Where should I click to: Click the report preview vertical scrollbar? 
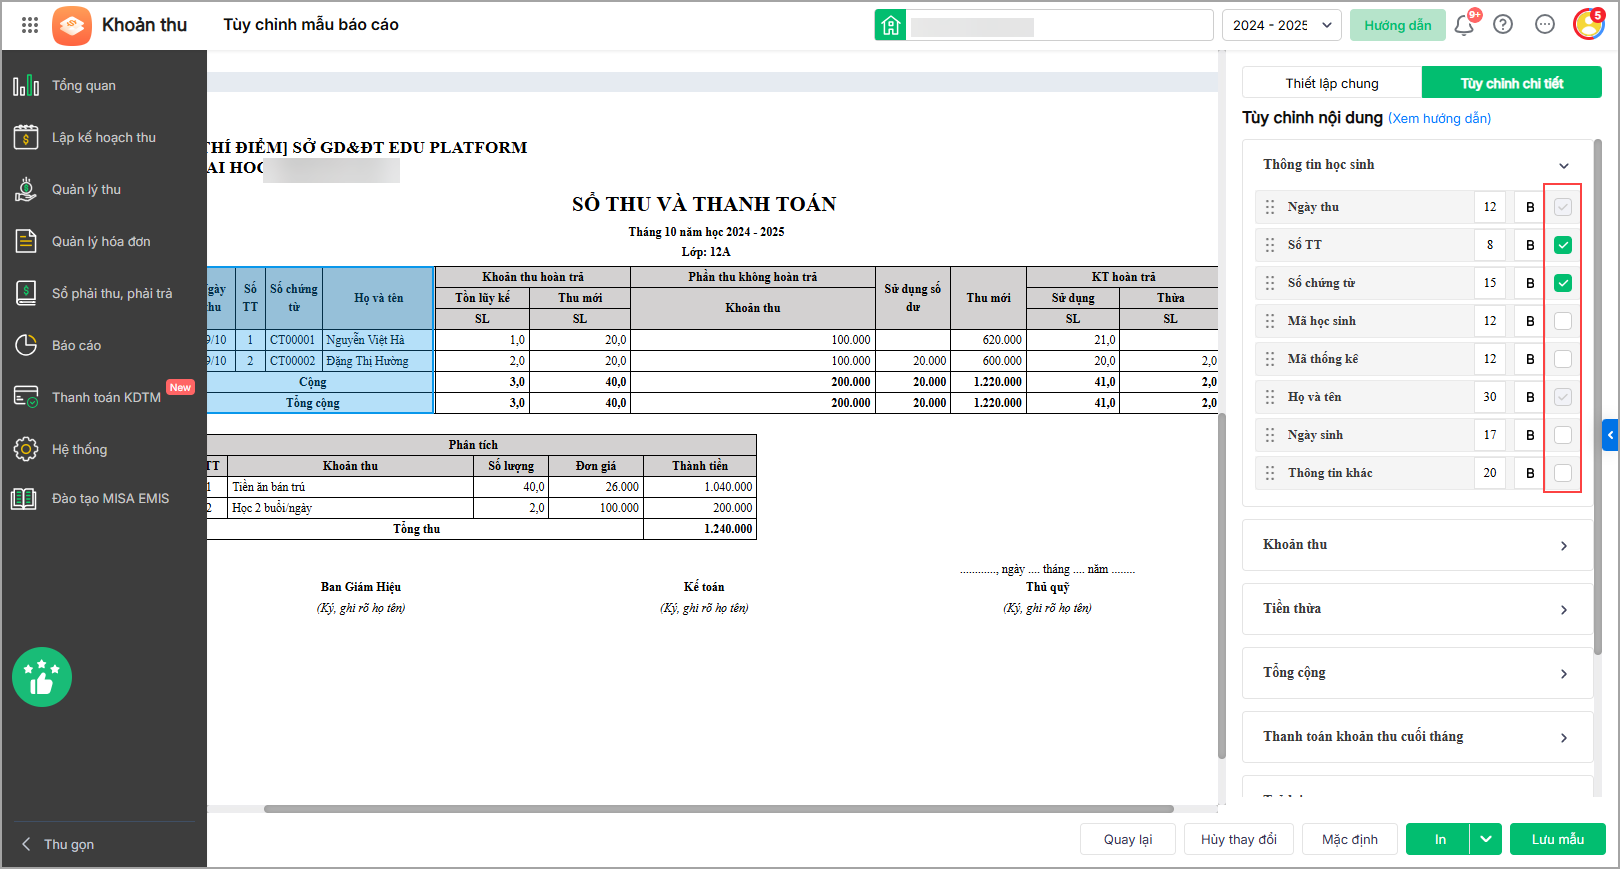tap(1222, 586)
